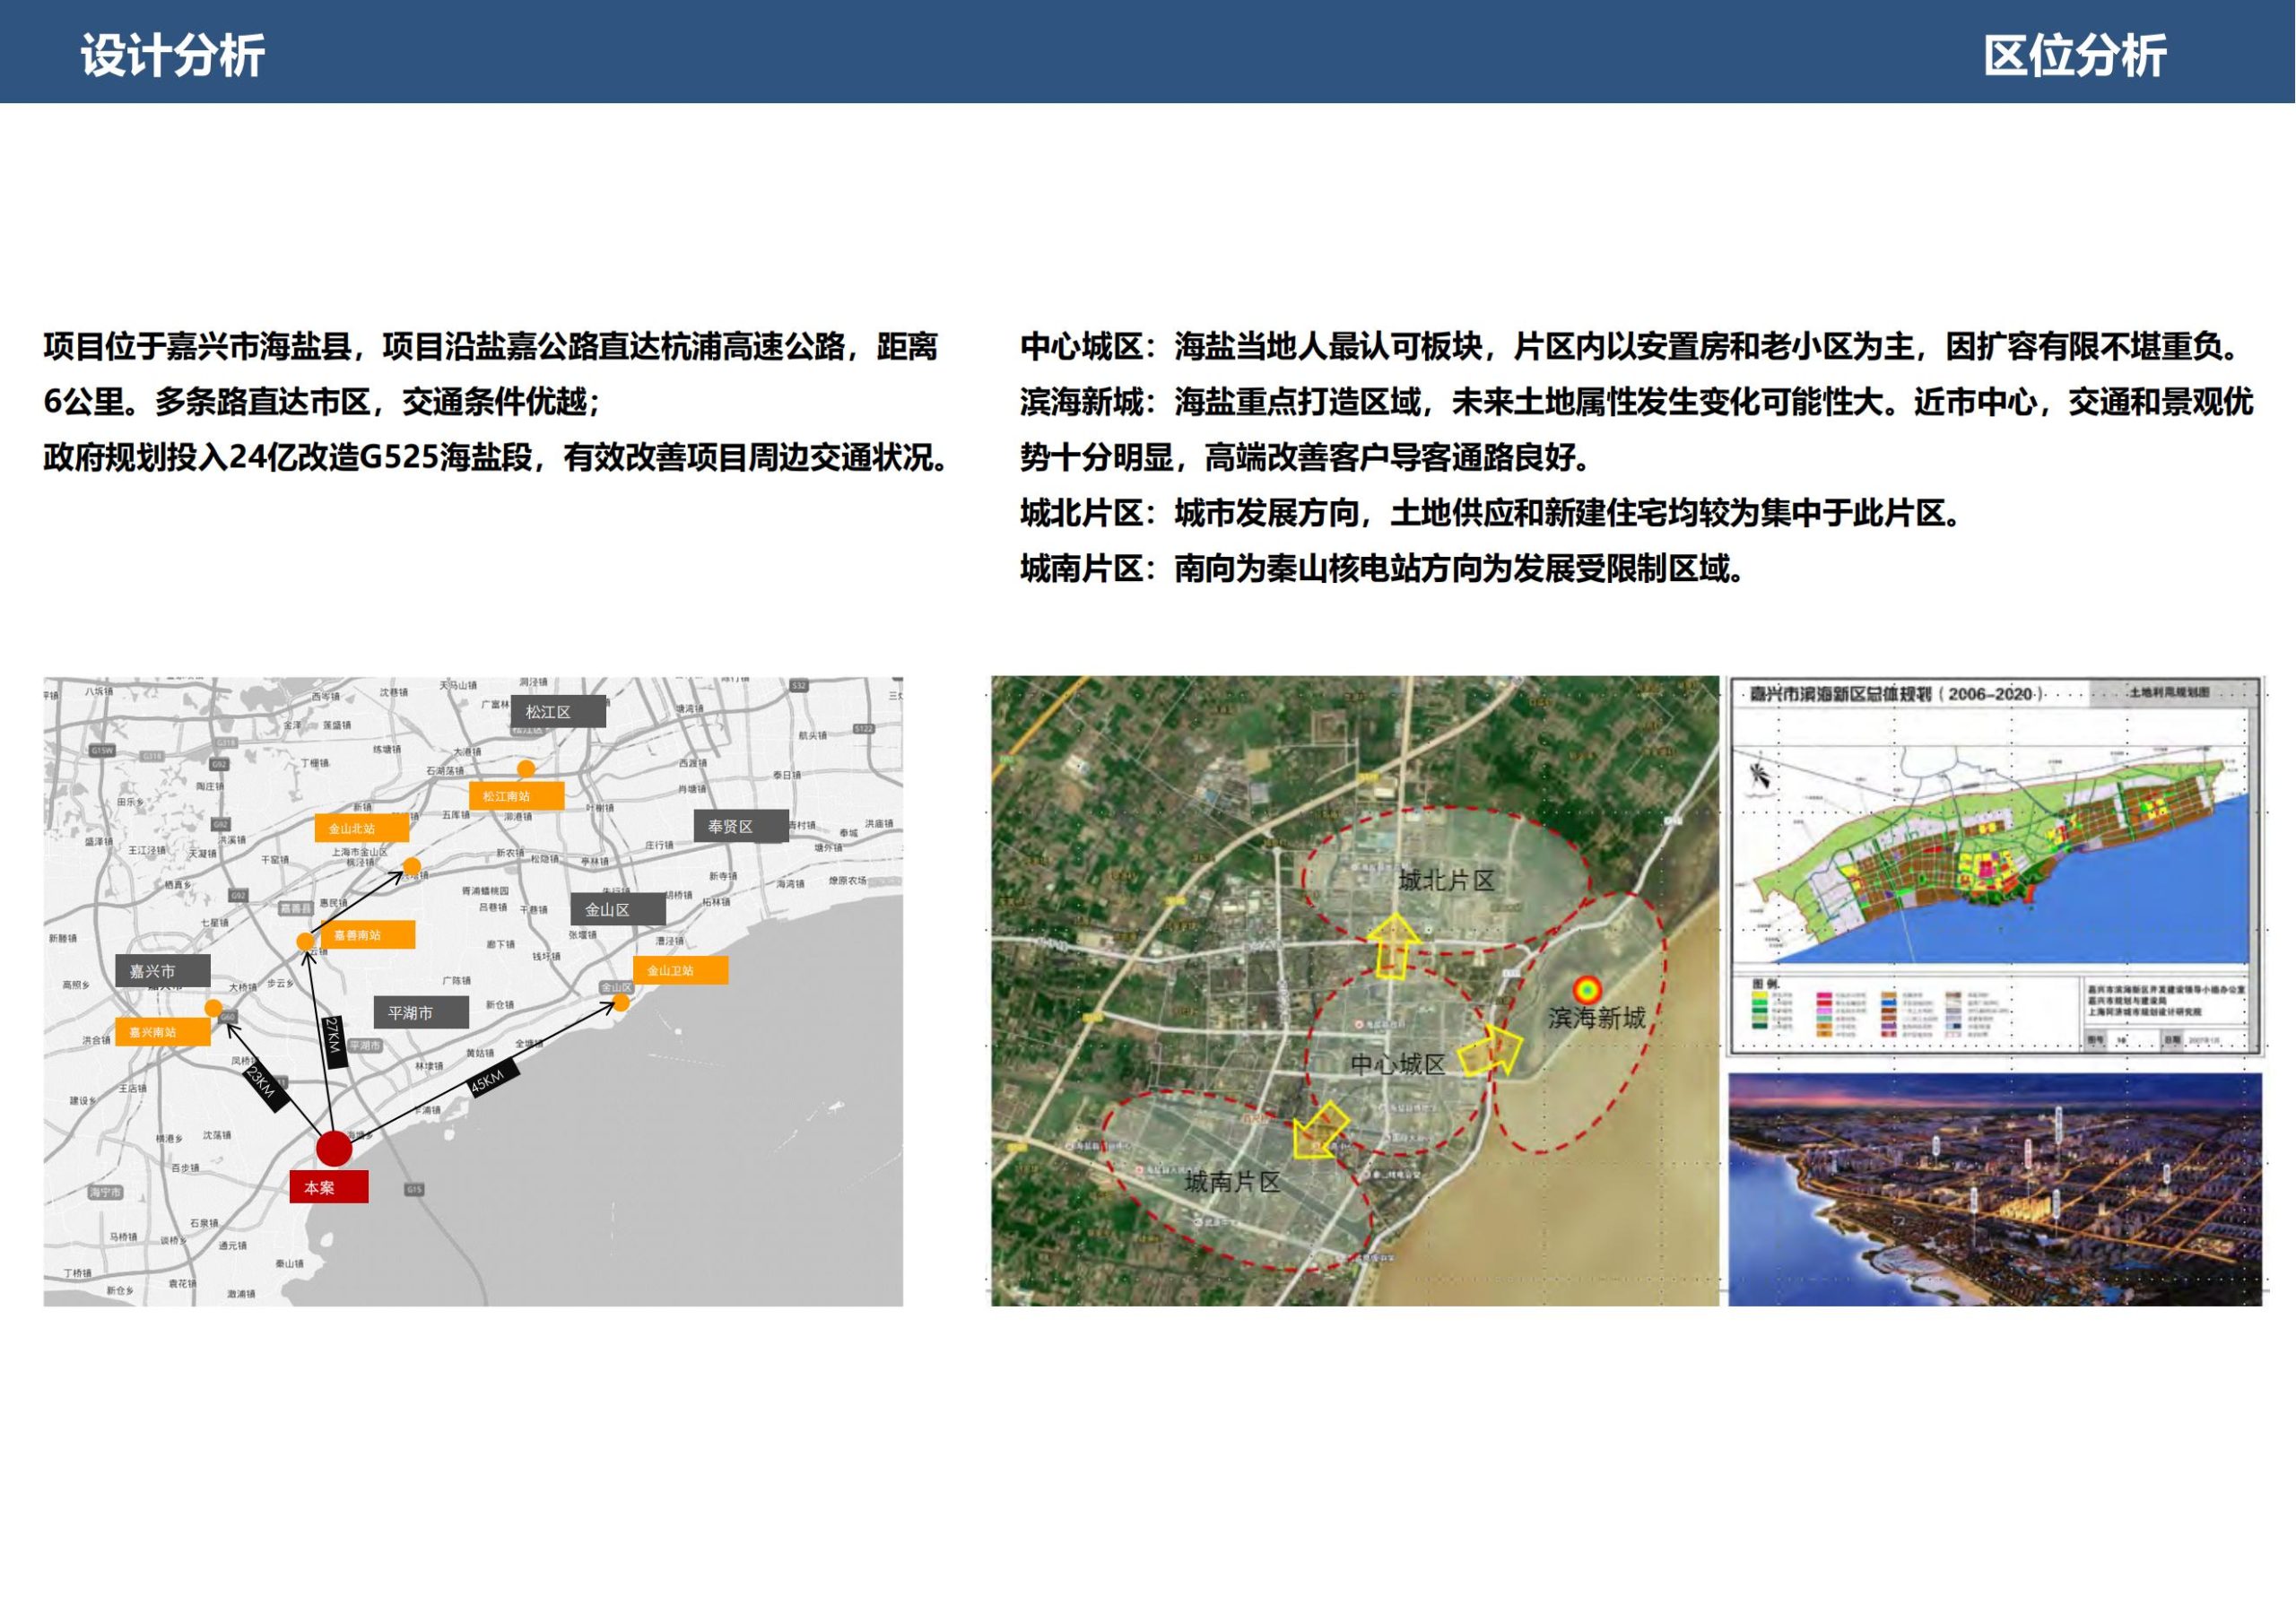Click the orange dot below 金山卫站 label
The image size is (2296, 1623).
(620, 1002)
